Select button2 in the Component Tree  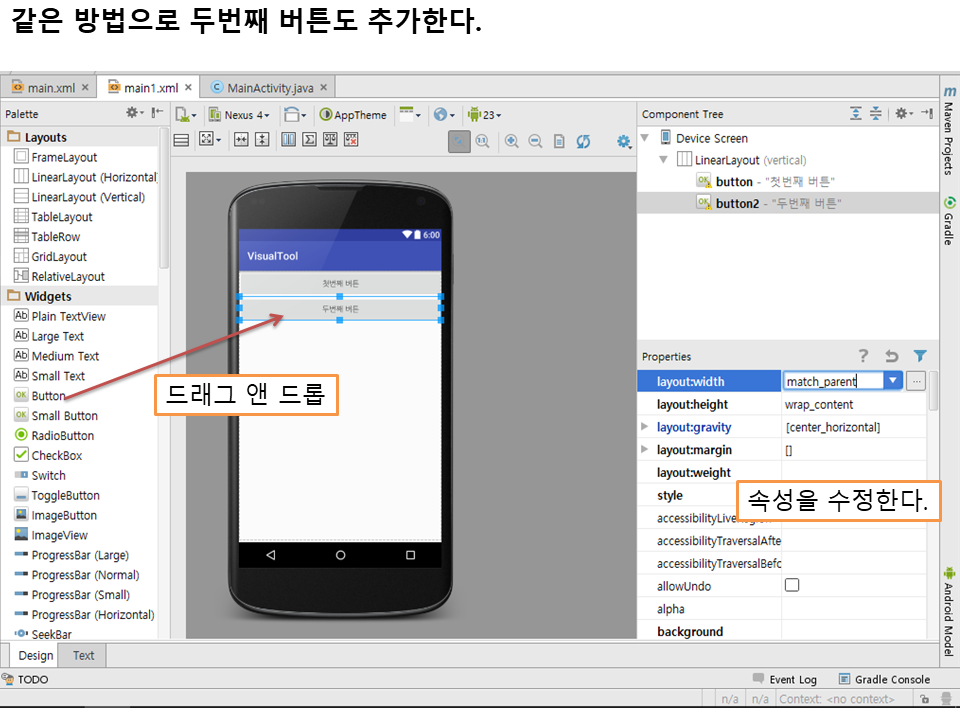point(737,203)
